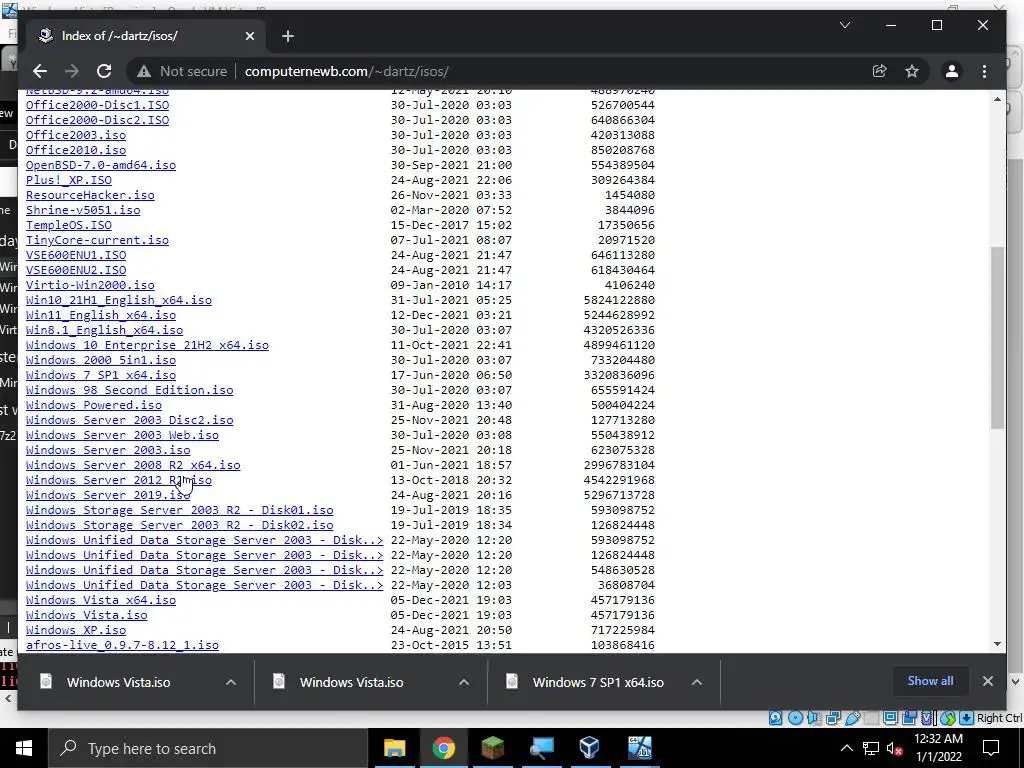The image size is (1024, 768).
Task: Open the Win11_English_x64.iso link
Action: tap(101, 315)
